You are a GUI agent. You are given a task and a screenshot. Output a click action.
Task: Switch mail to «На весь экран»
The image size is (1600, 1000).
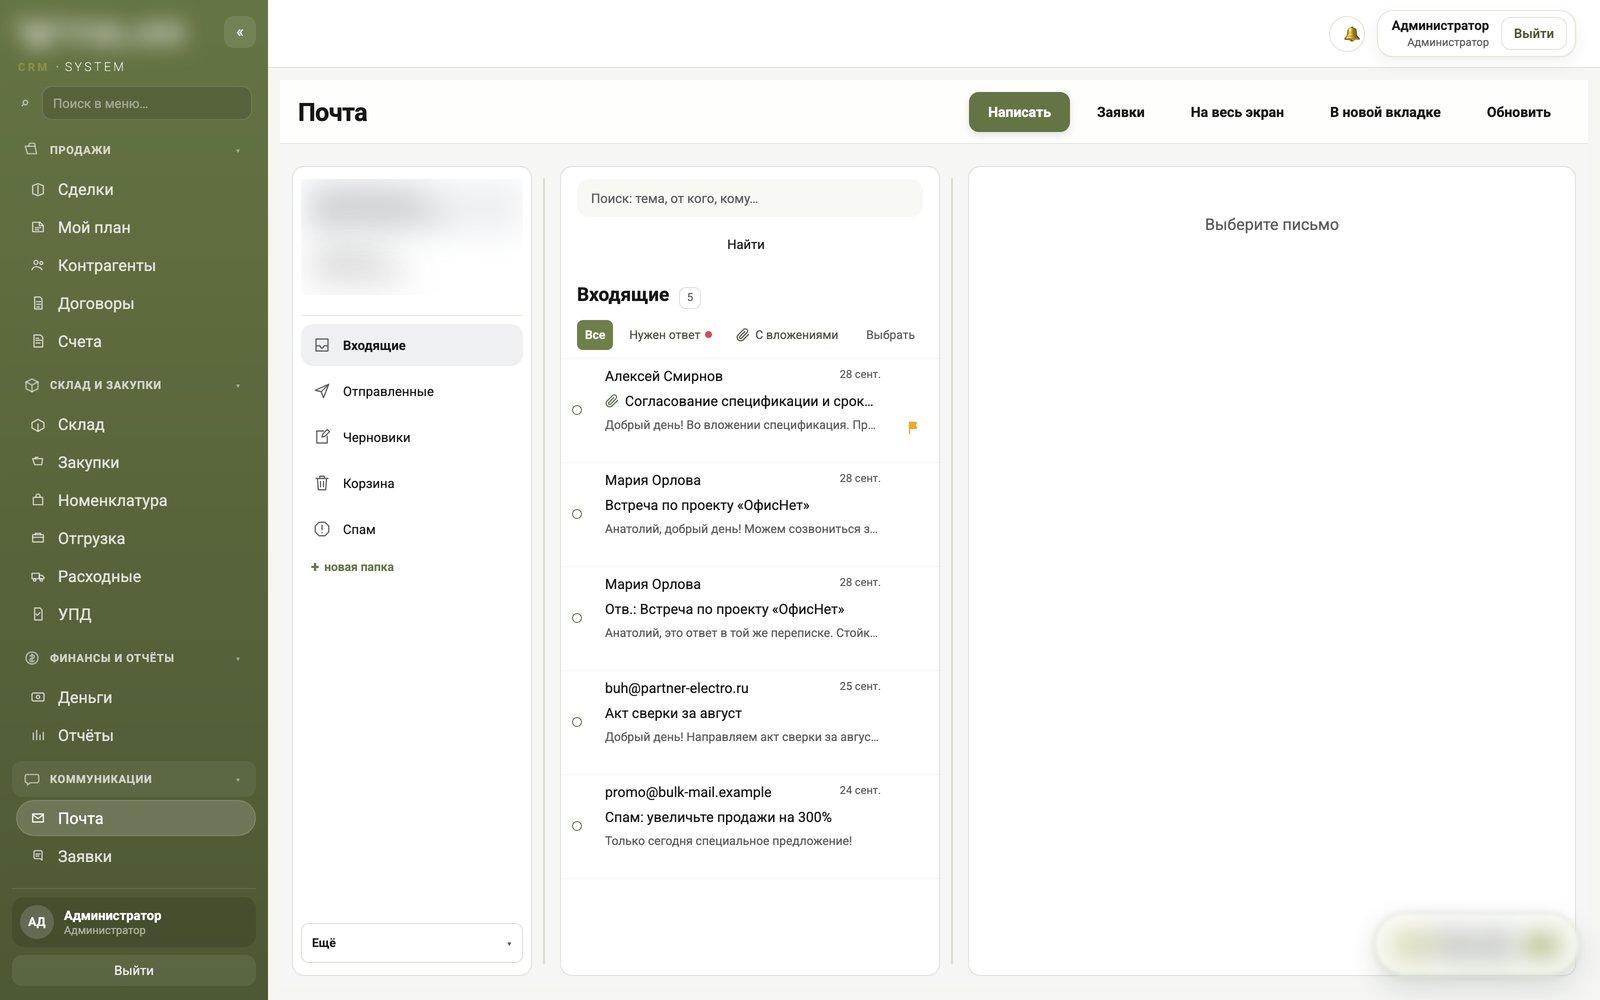(x=1237, y=112)
